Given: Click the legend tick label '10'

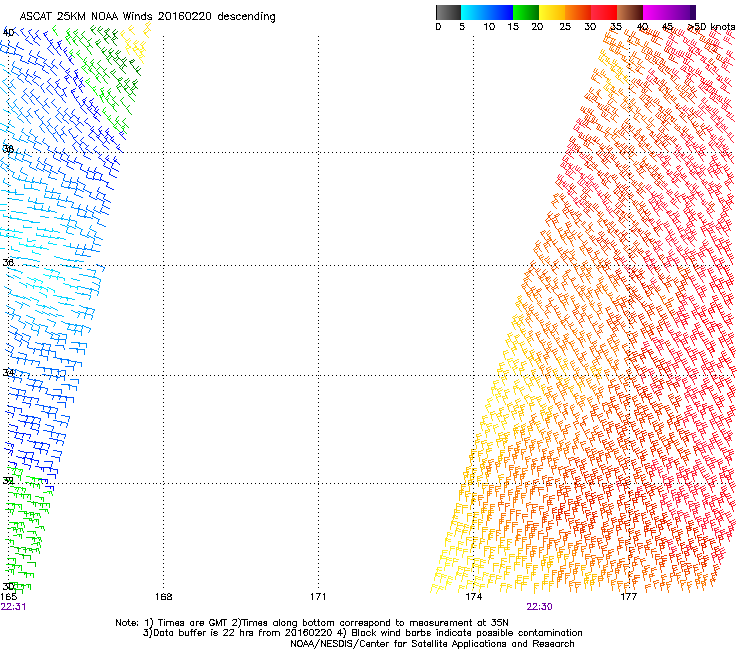Looking at the screenshot, I should 489,27.
